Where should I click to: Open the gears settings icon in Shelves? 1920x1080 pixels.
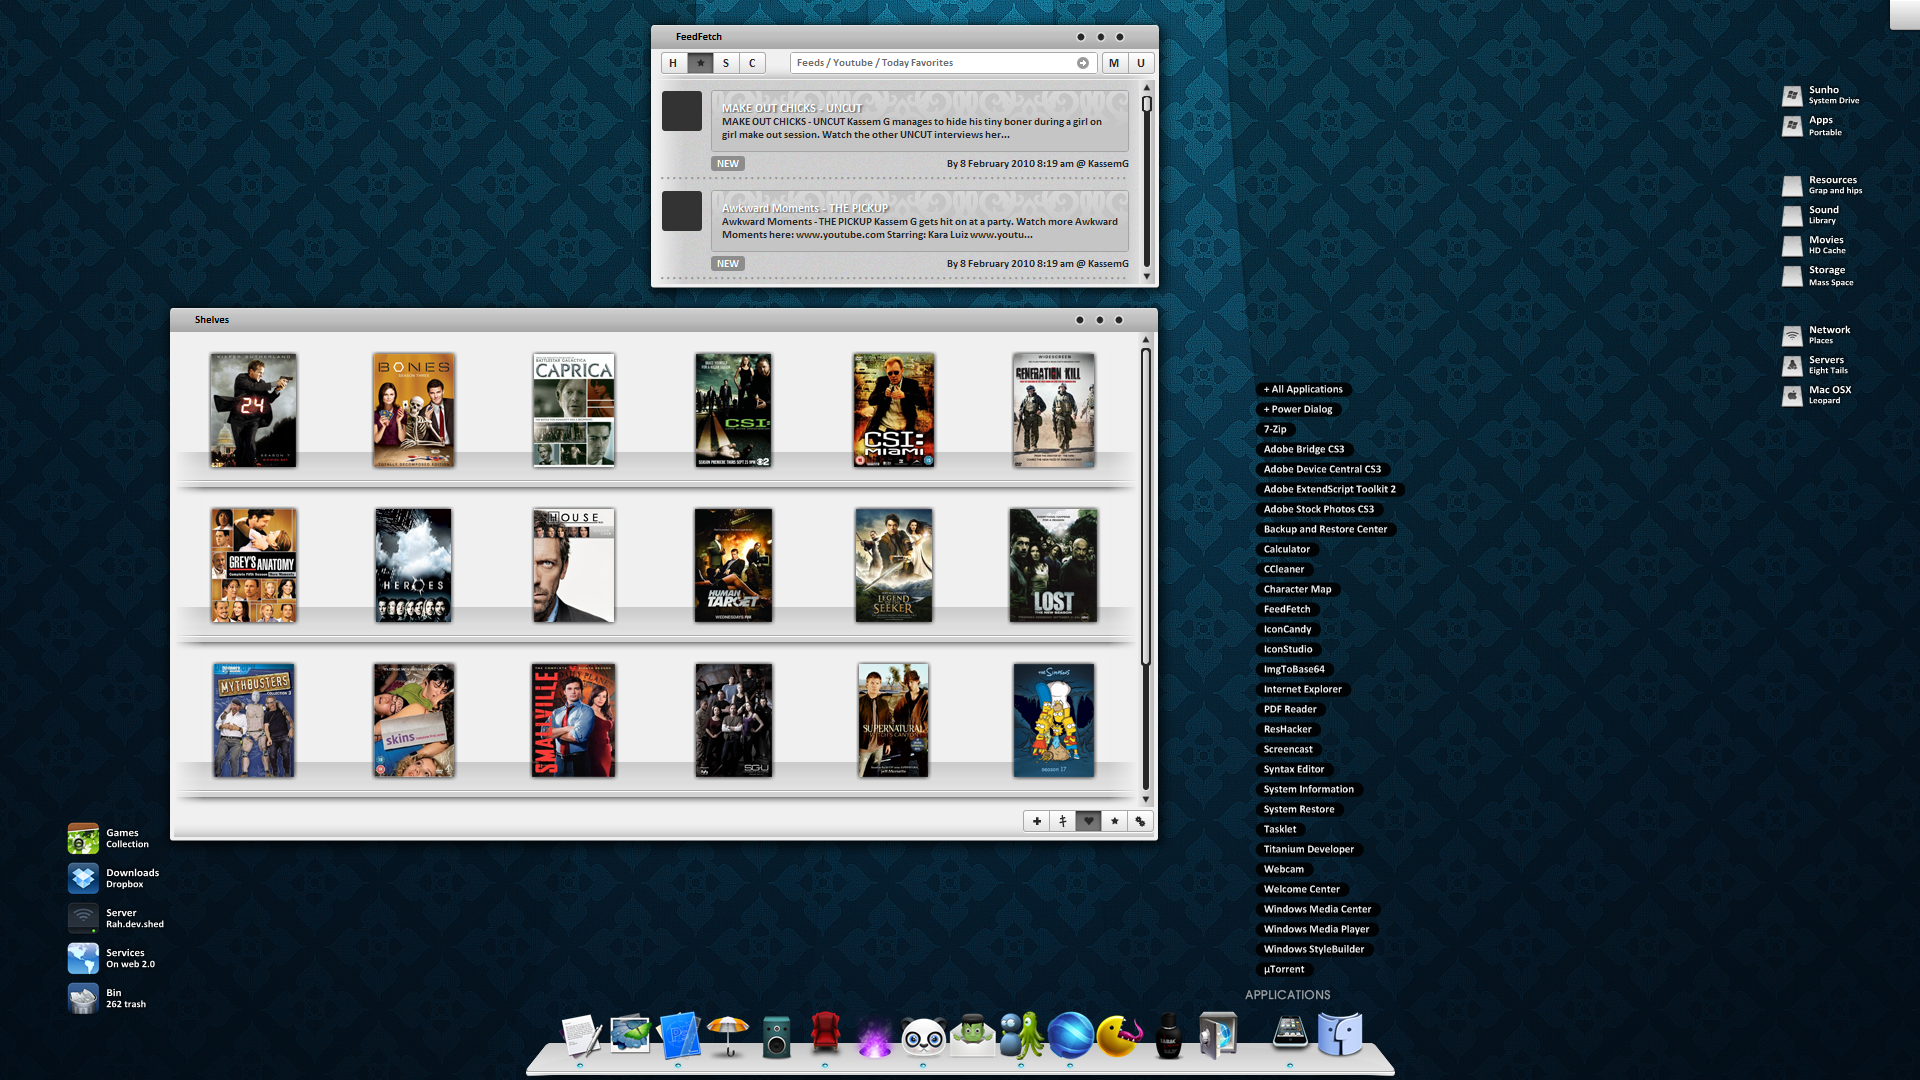(1140, 821)
